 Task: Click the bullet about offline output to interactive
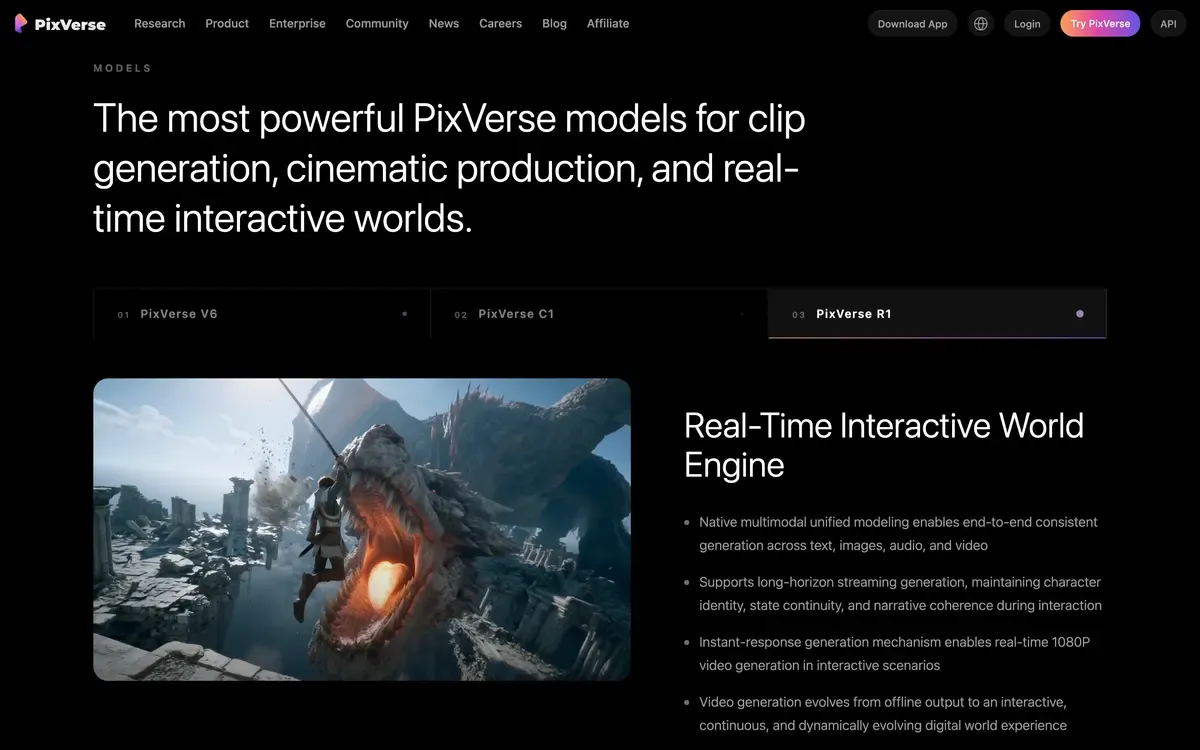pos(875,714)
